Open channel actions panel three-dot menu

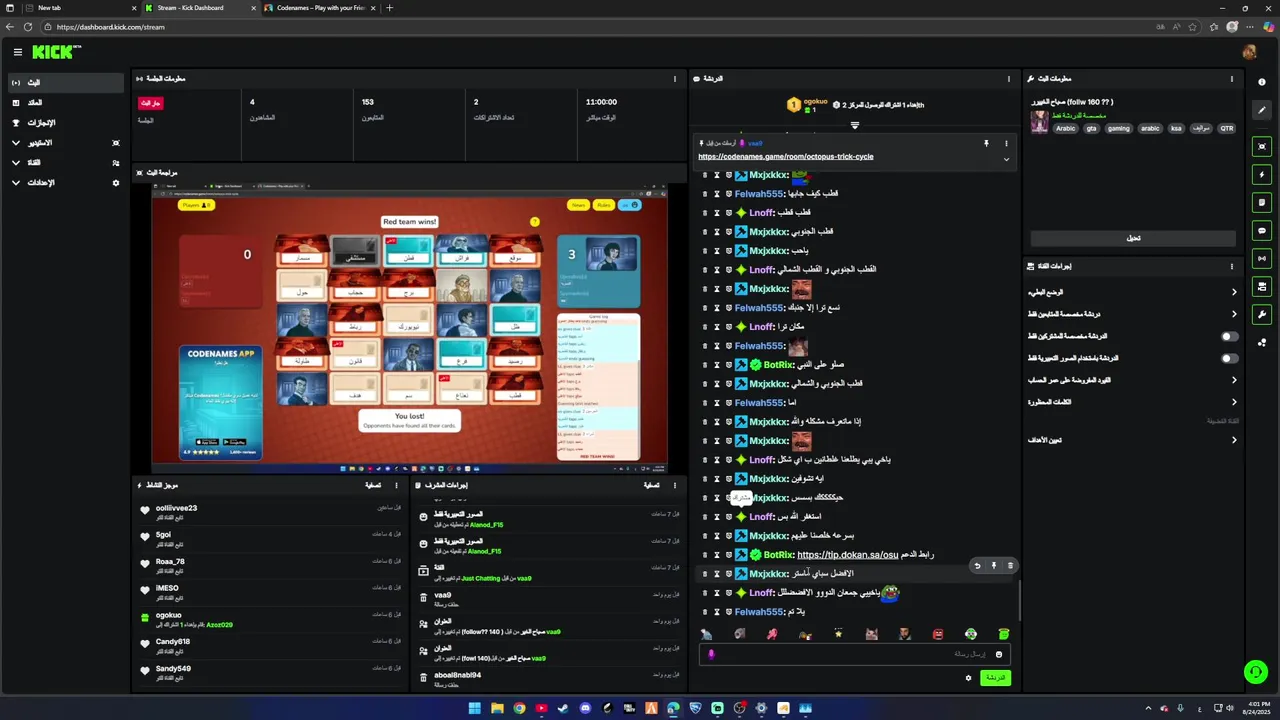click(x=1232, y=266)
